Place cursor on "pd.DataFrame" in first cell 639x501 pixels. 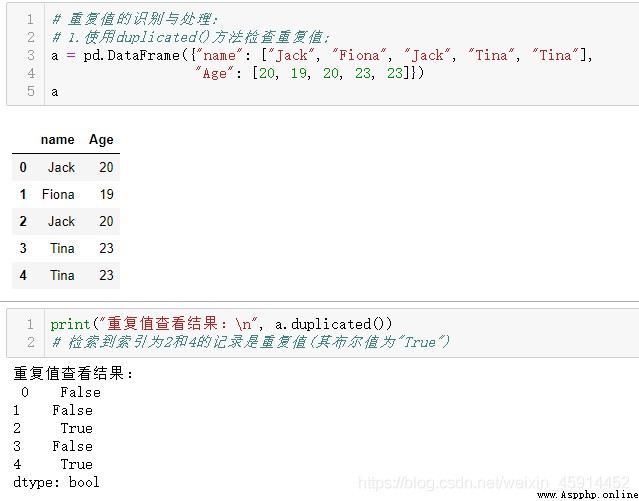(x=131, y=55)
